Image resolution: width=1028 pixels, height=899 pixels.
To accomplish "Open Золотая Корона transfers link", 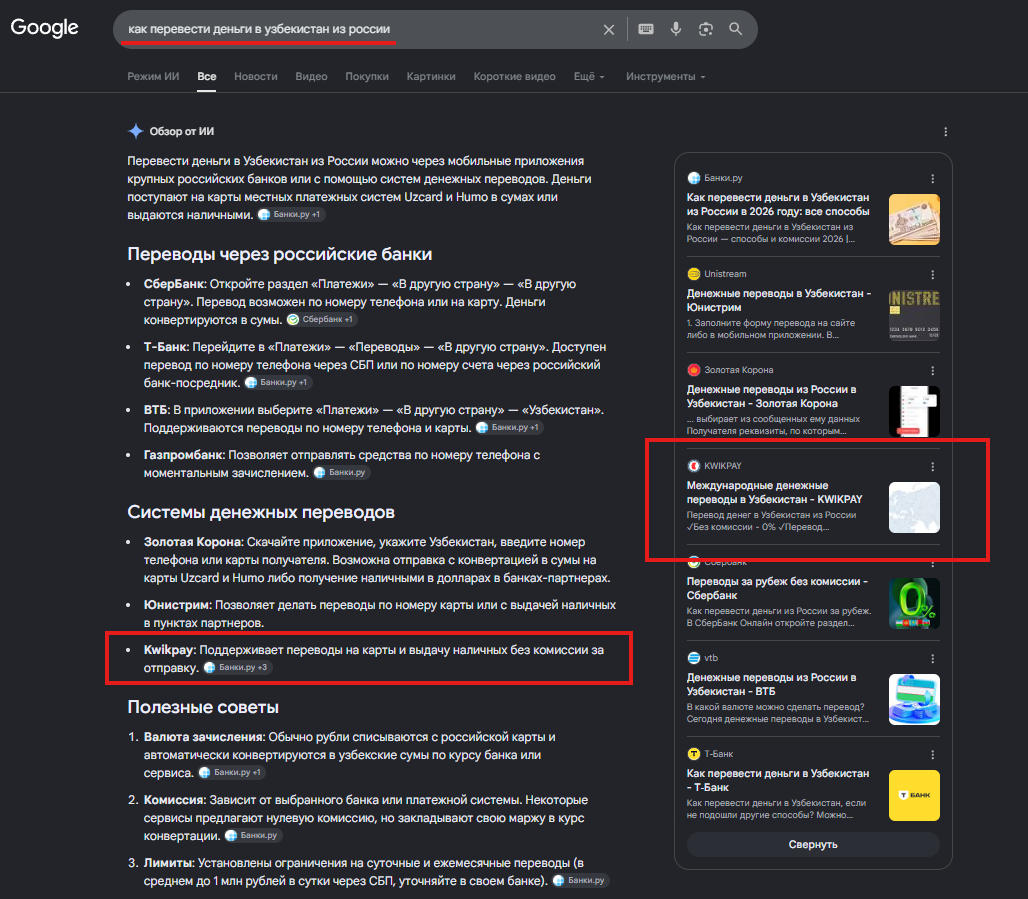I will 771,396.
